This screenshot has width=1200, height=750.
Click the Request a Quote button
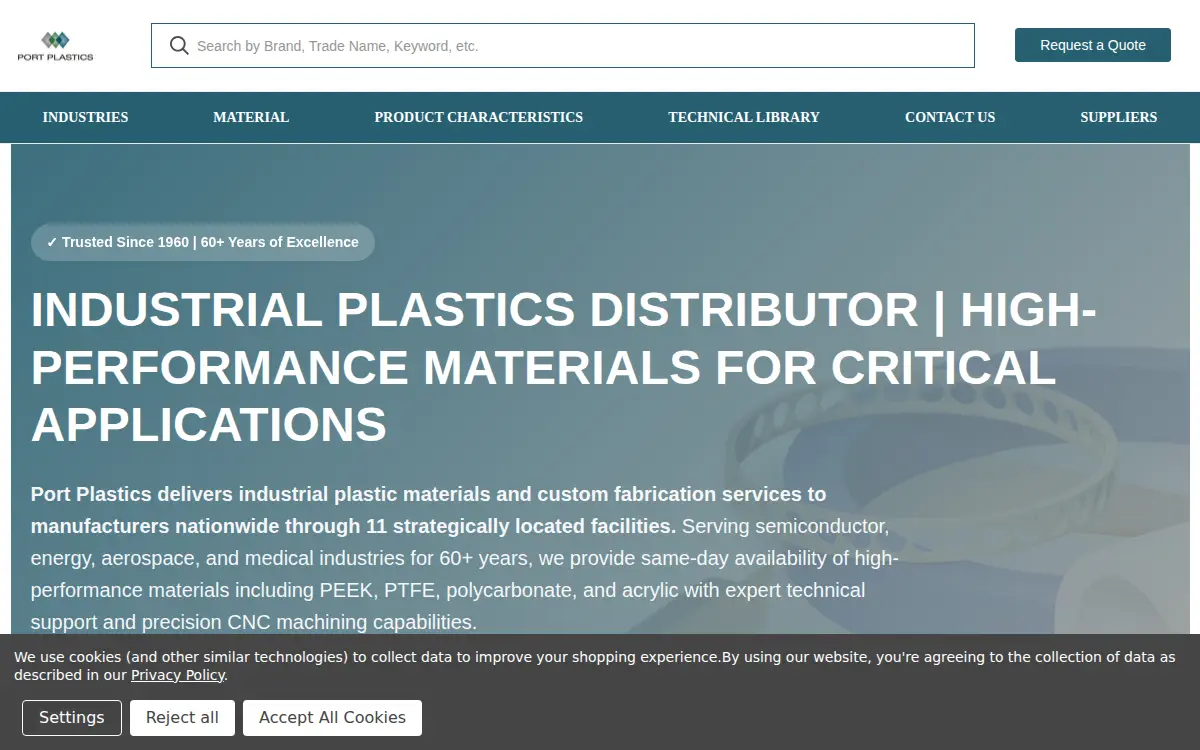pyautogui.click(x=1093, y=45)
